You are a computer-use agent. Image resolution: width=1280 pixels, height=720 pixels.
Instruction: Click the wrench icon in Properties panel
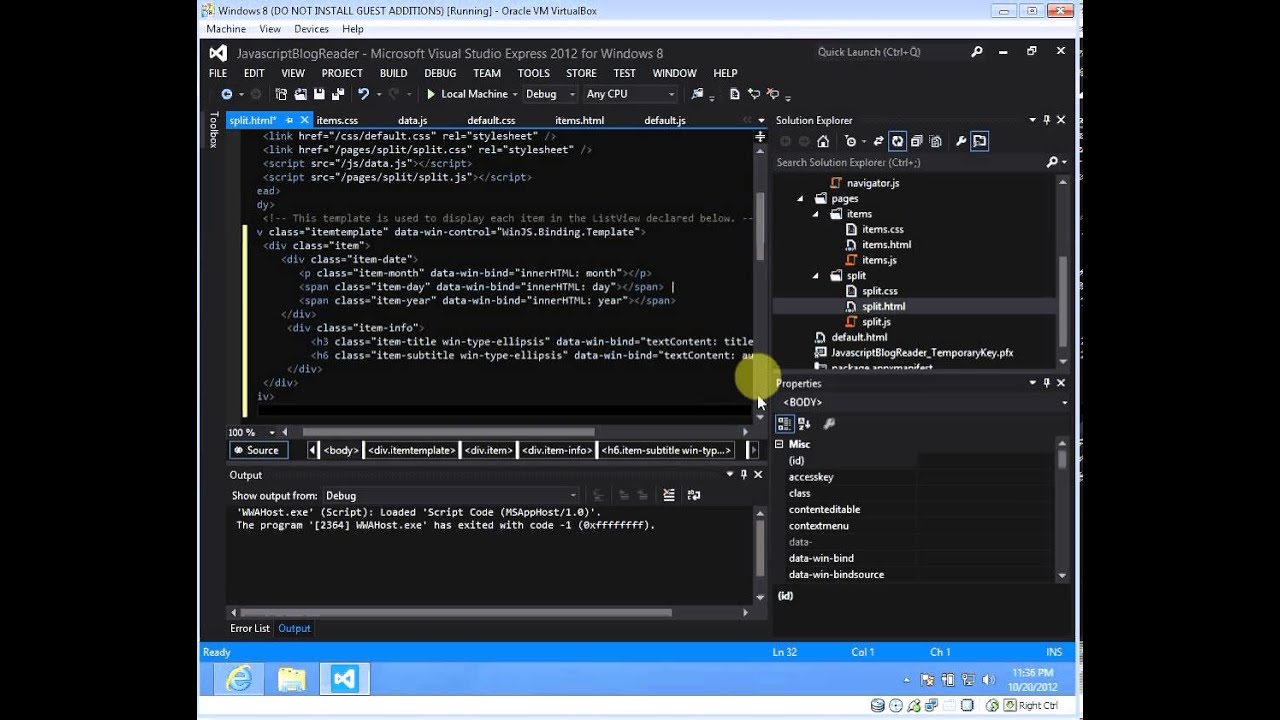[829, 424]
